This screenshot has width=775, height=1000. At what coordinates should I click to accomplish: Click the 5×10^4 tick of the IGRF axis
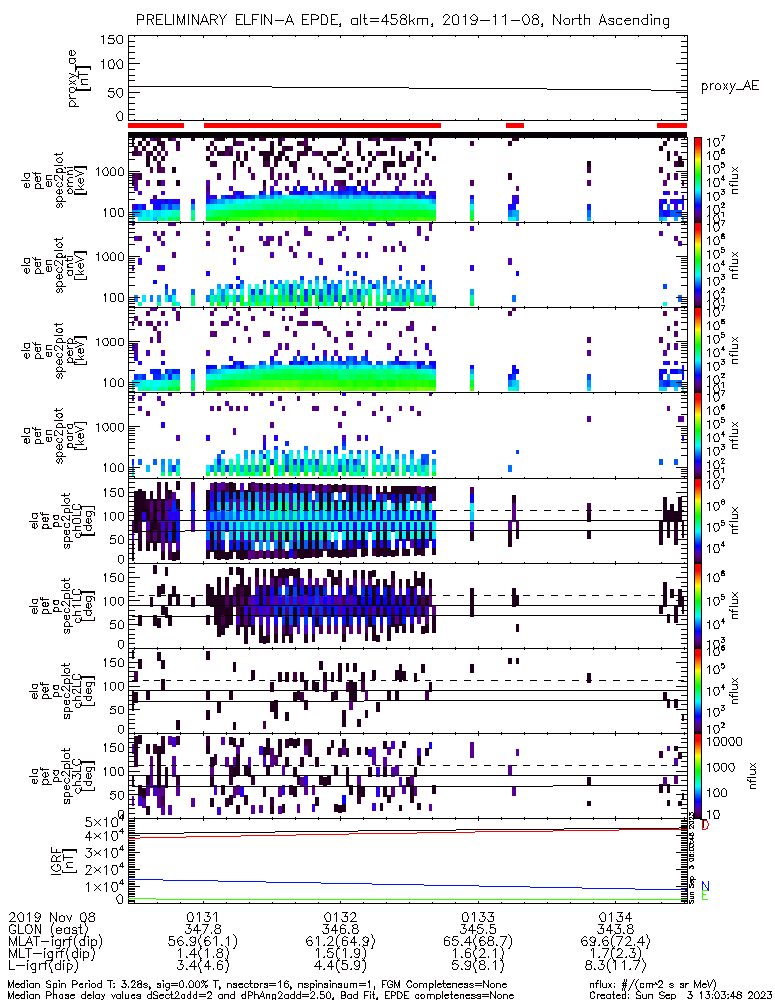[x=107, y=821]
